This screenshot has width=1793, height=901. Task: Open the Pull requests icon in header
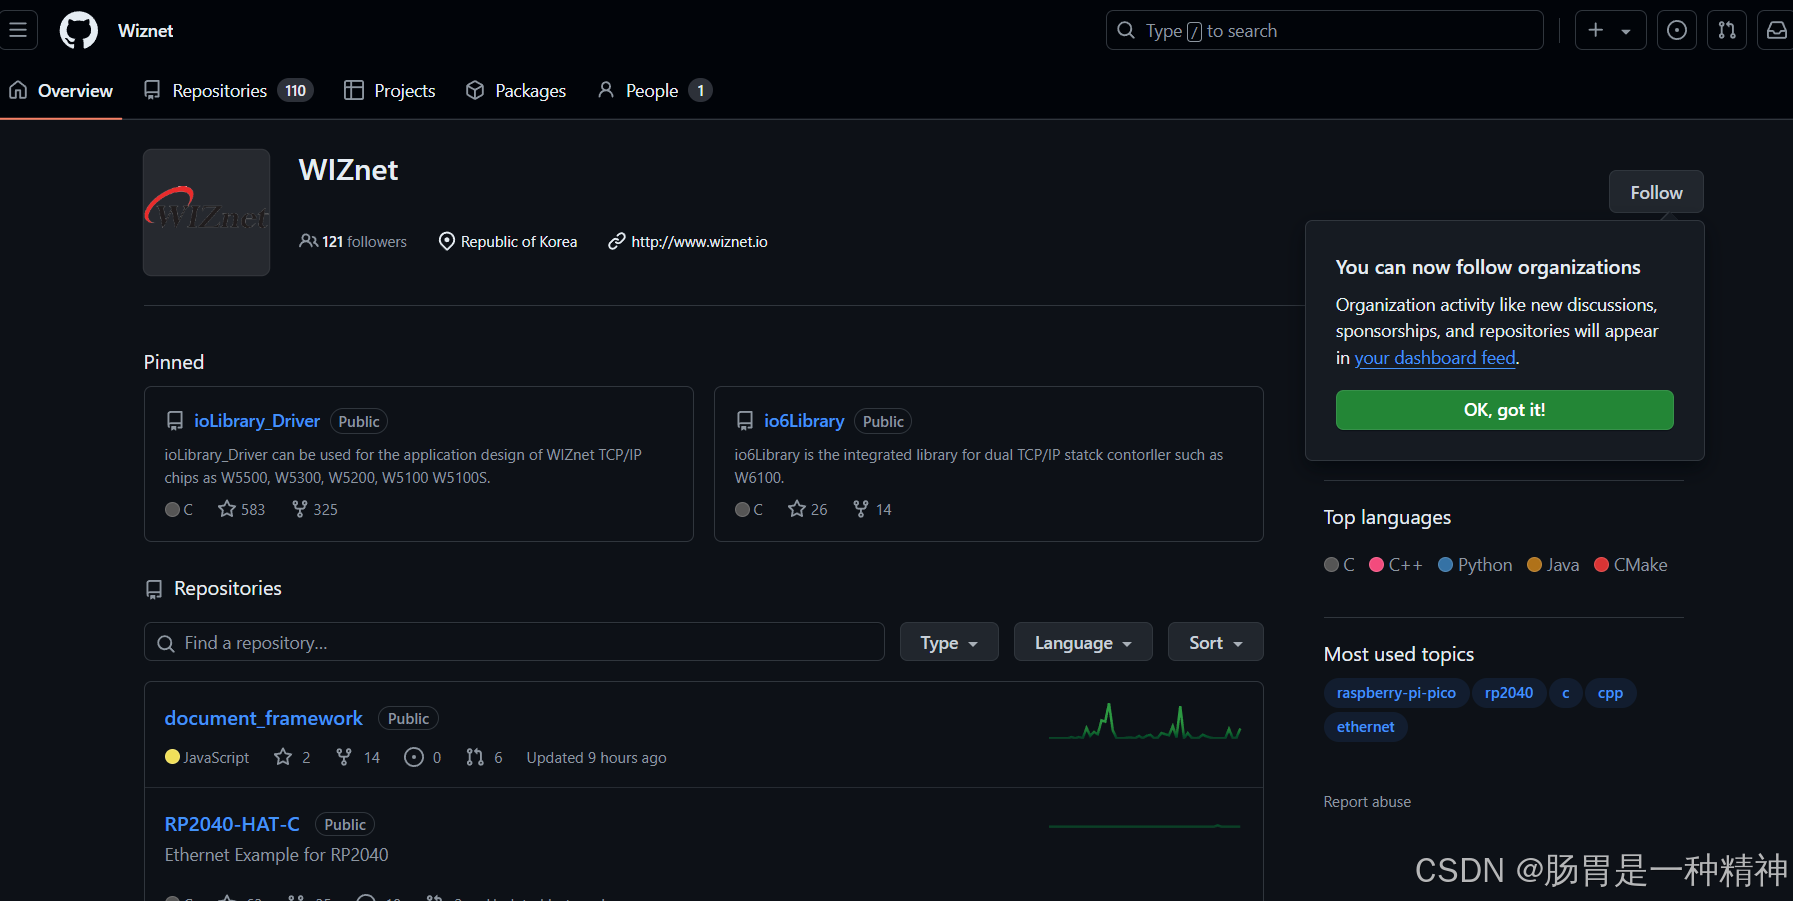pos(1727,30)
